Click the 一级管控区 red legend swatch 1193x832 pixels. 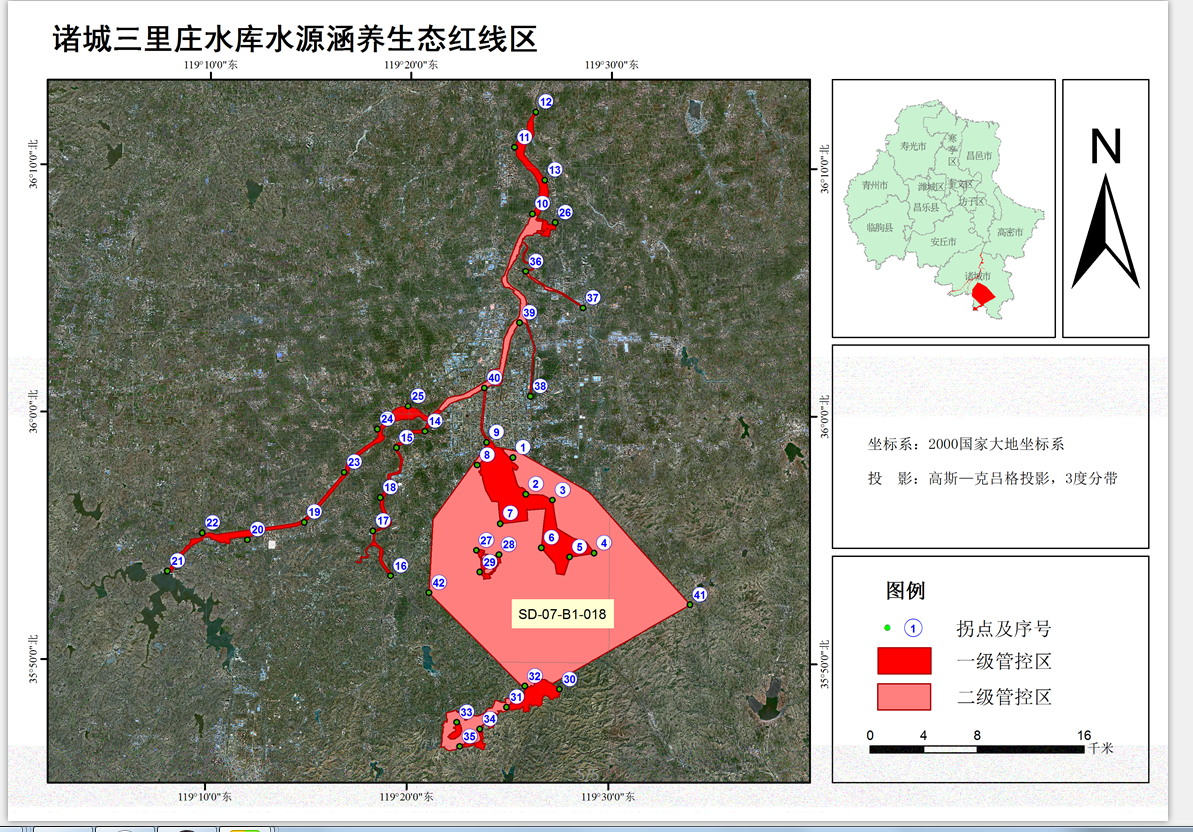click(x=903, y=661)
